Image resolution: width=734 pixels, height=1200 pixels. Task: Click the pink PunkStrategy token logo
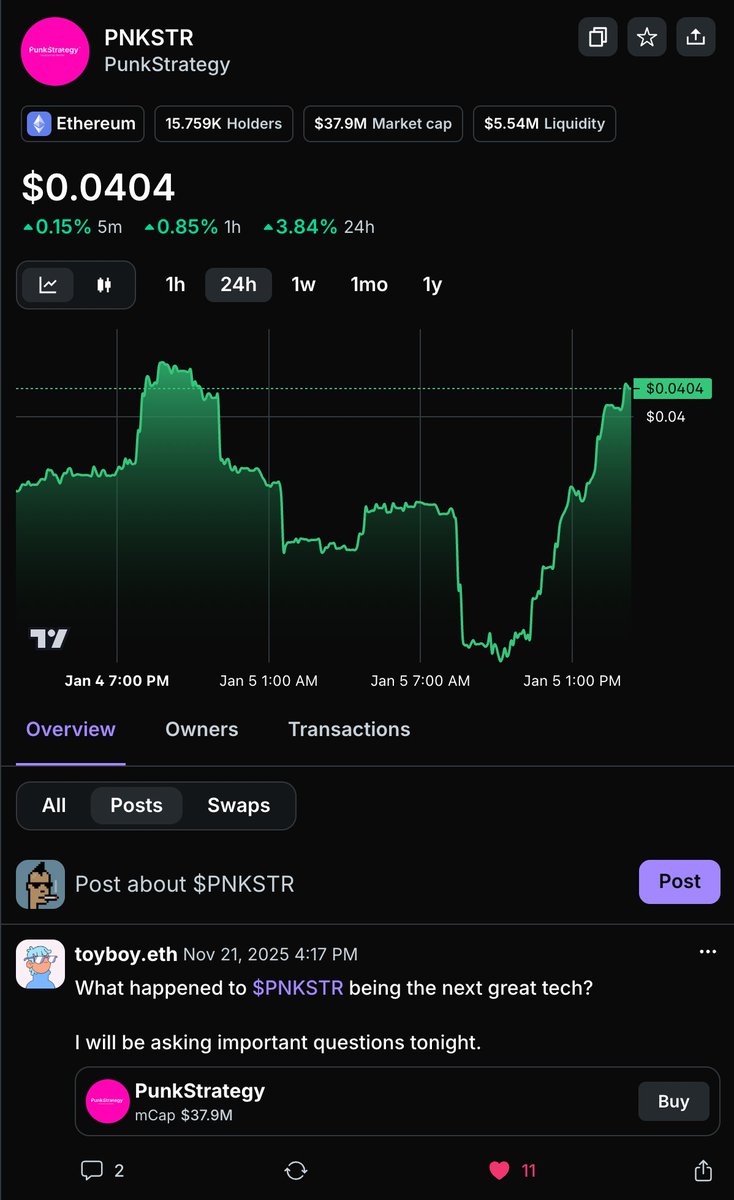56,50
